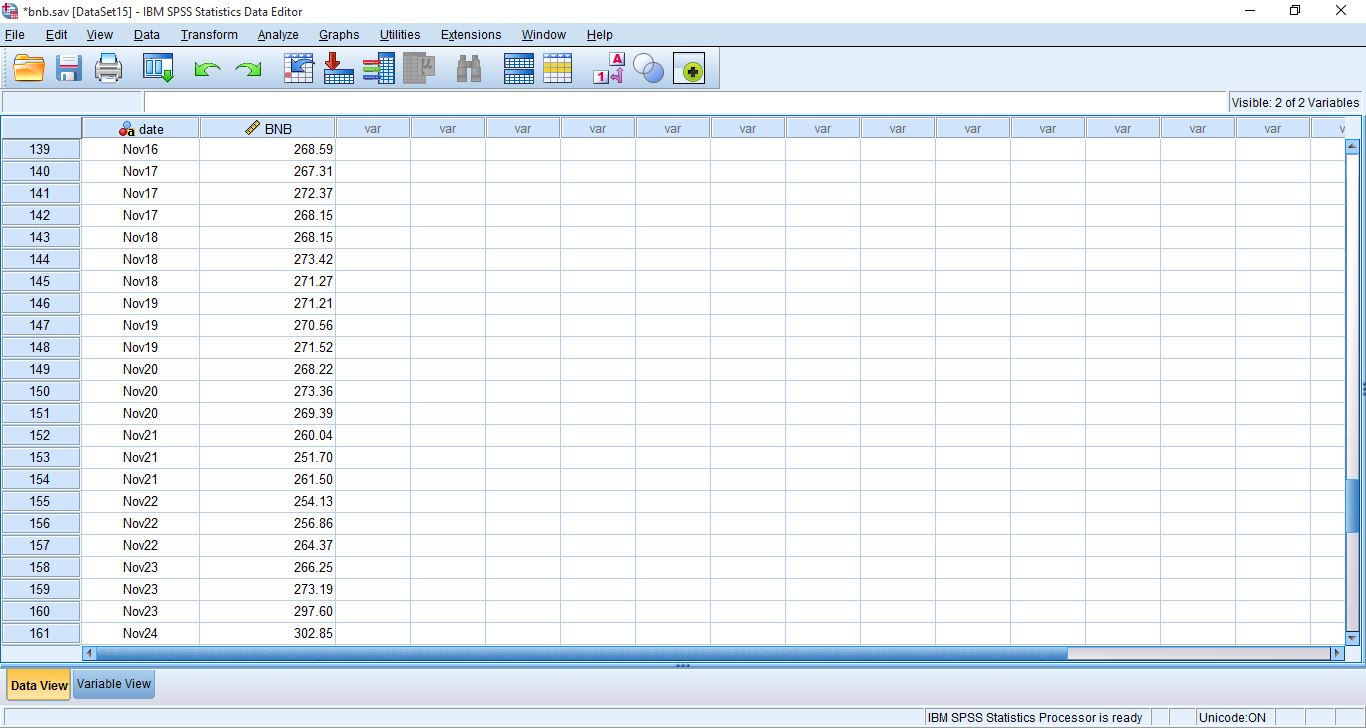Click BNB value 297.60
Image resolution: width=1366 pixels, height=728 pixels.
point(267,611)
